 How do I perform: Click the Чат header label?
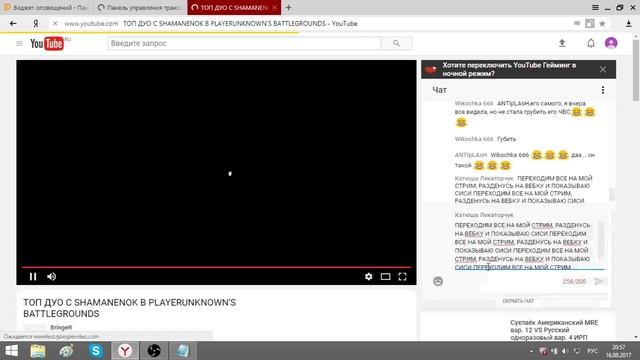click(x=439, y=90)
